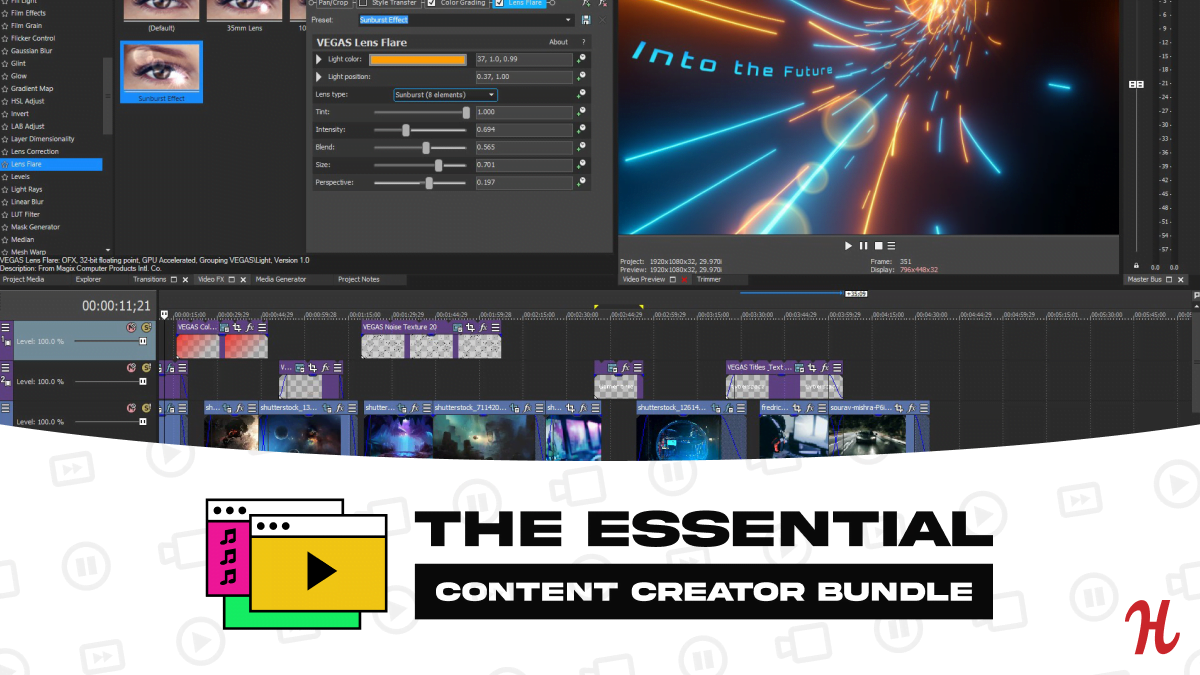Open pan/crop on VEGAS Noise Texture 20 clip
Image resolution: width=1200 pixels, height=675 pixels.
[x=470, y=327]
